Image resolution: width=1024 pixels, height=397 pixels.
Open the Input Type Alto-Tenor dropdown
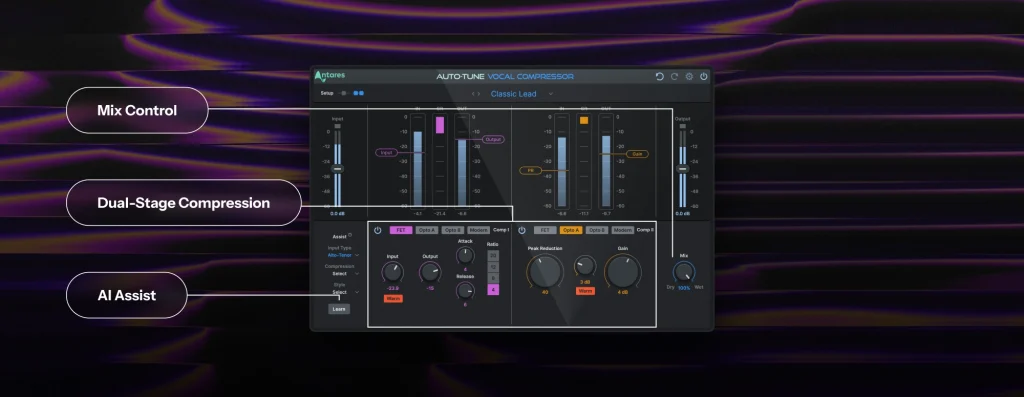click(343, 255)
